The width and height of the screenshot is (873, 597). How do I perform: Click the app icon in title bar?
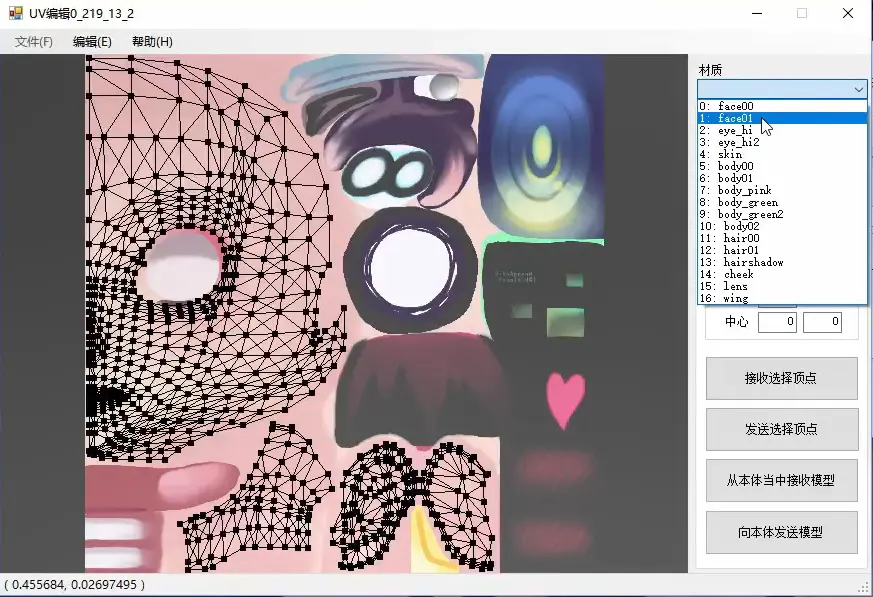pos(16,13)
